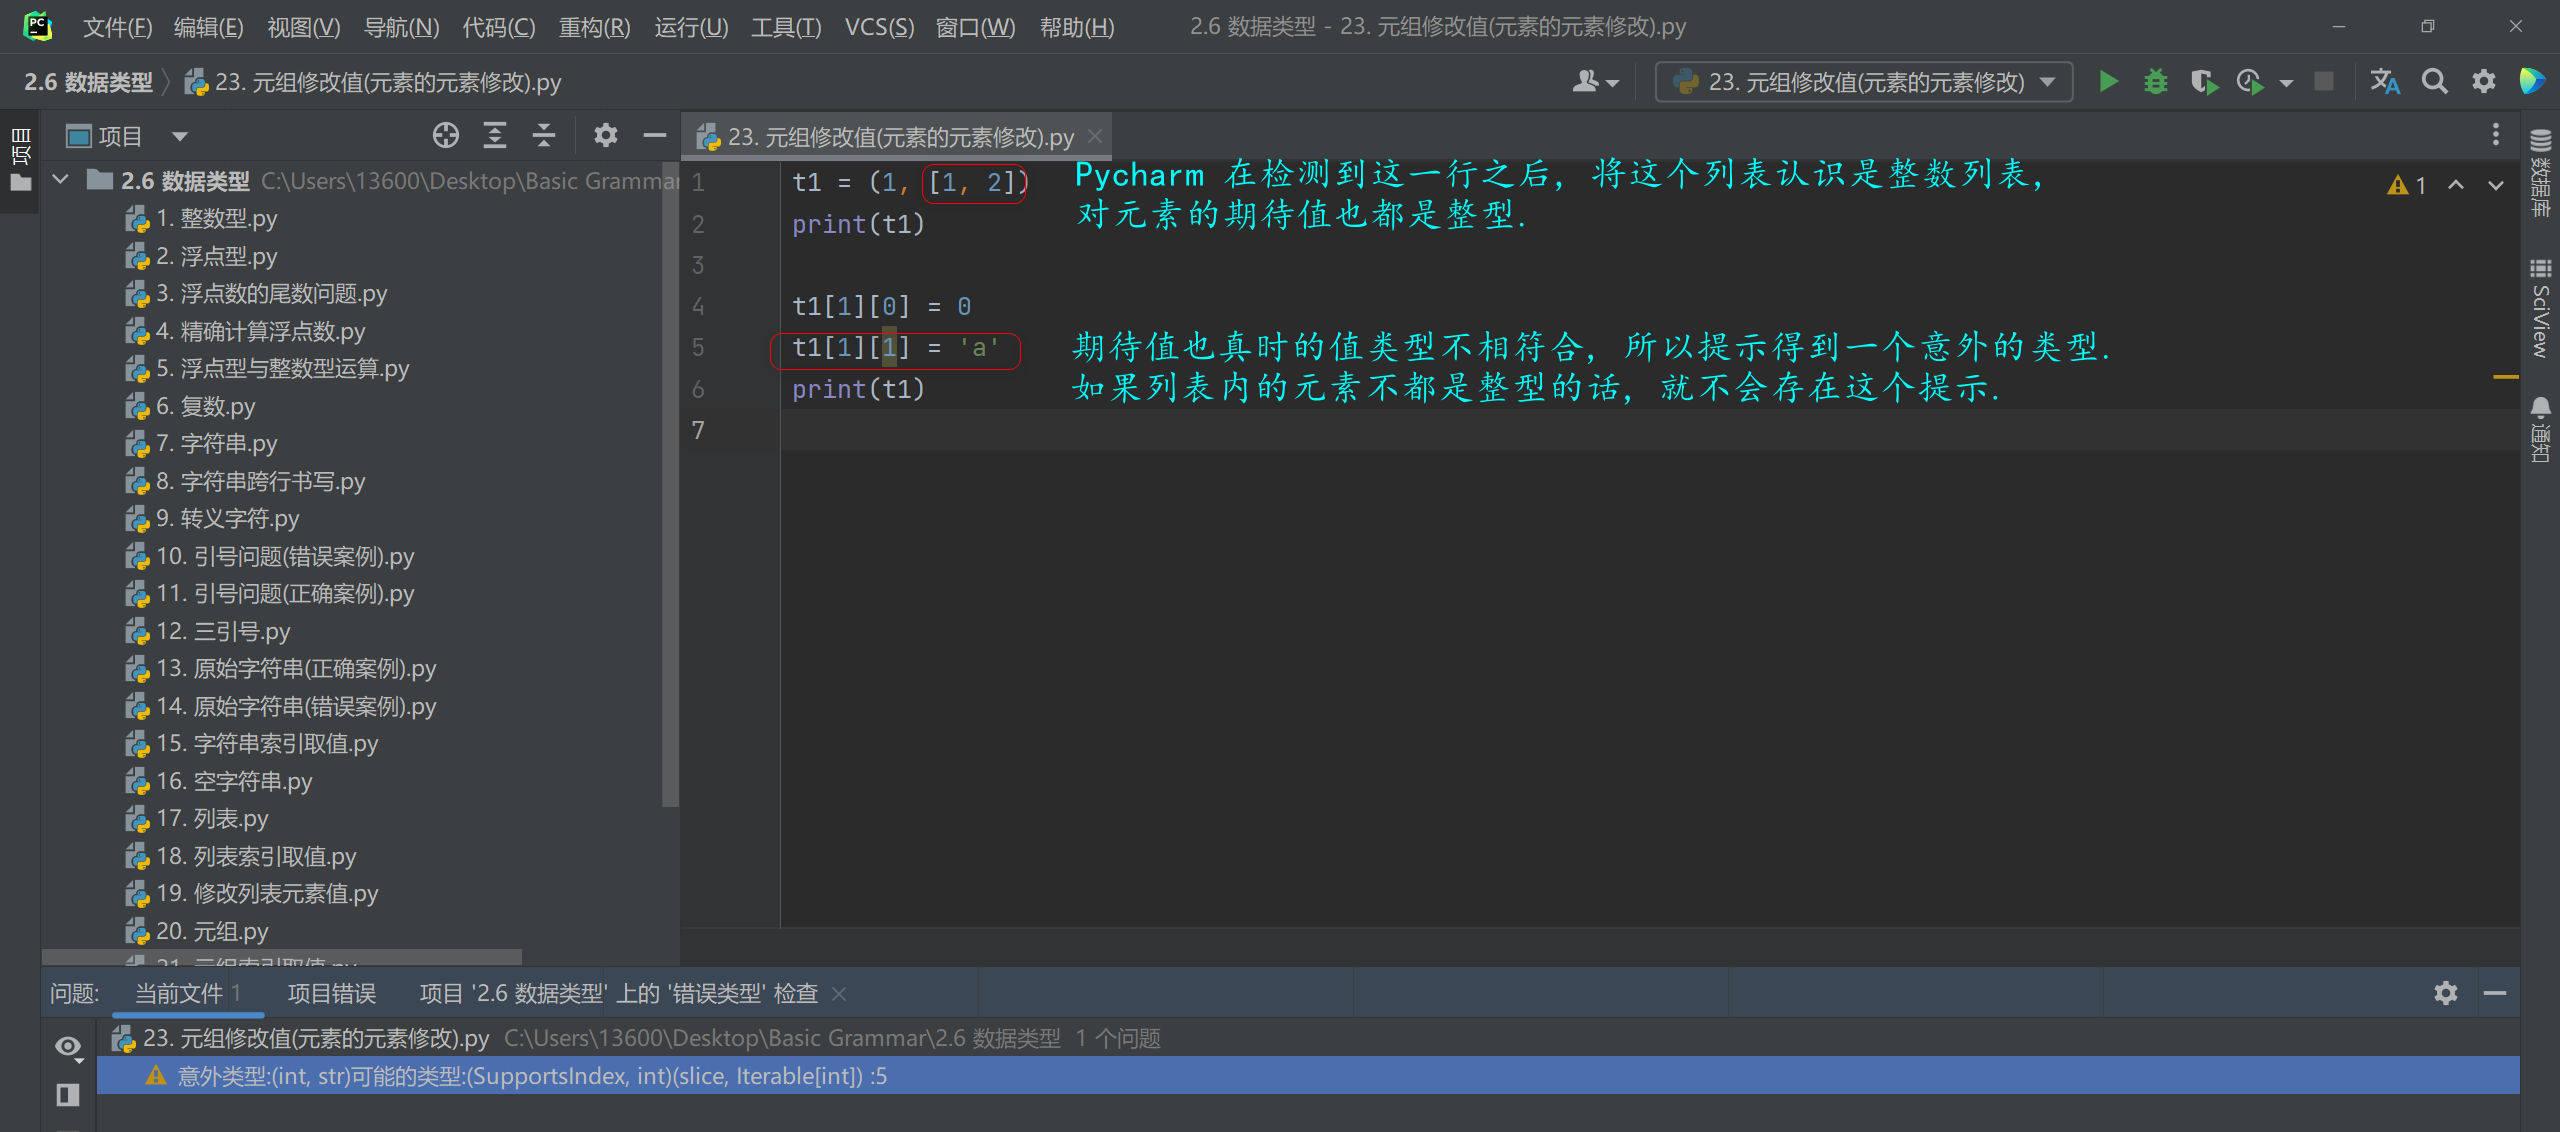The height and width of the screenshot is (1132, 2560).
Task: Open file 20. 元组.py
Action: [x=196, y=931]
